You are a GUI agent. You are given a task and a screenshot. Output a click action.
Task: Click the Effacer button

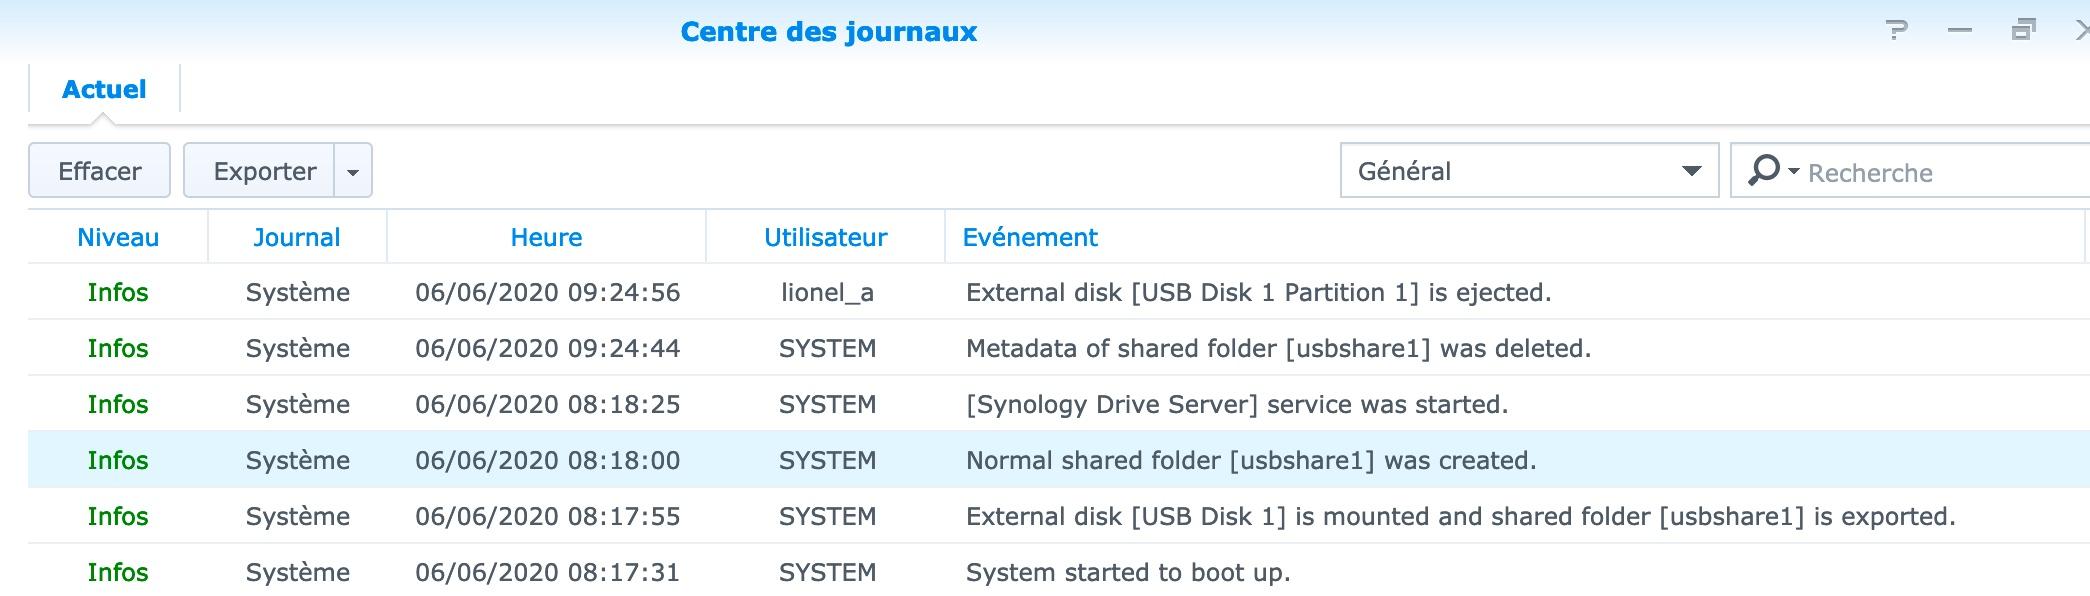tap(99, 171)
